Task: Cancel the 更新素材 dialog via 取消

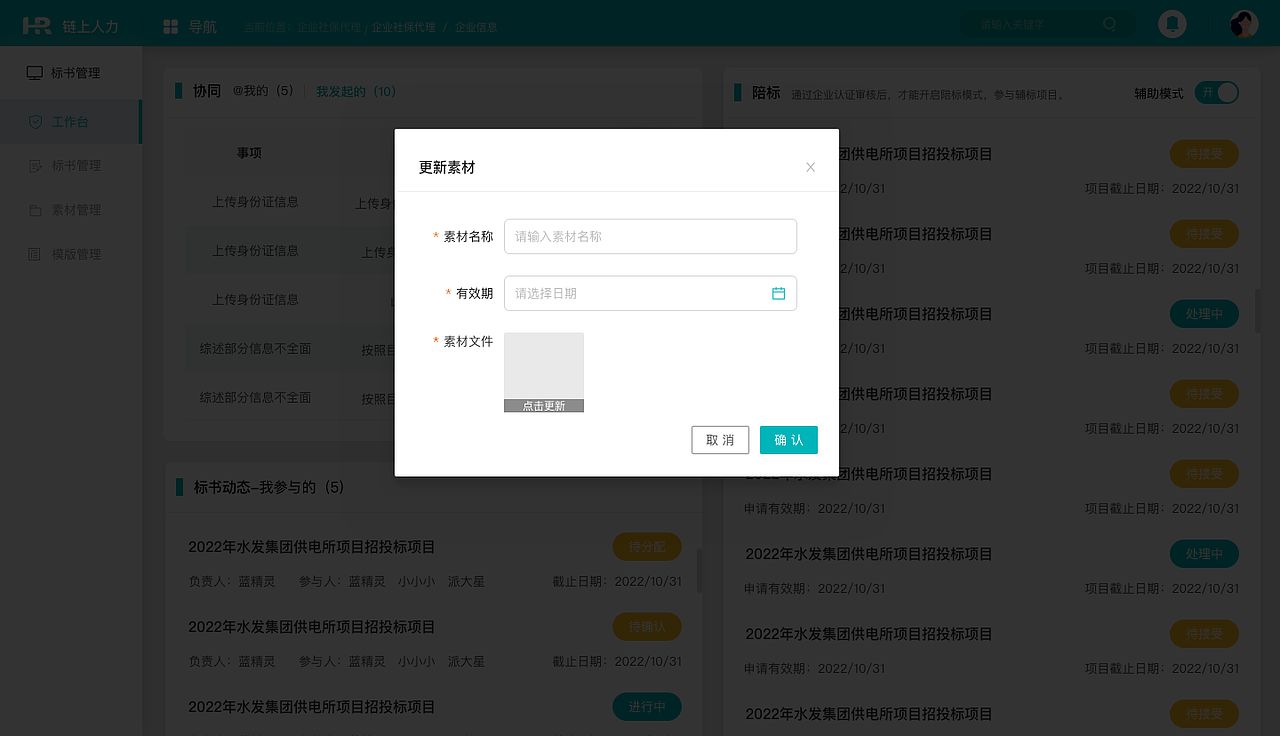Action: [x=720, y=440]
